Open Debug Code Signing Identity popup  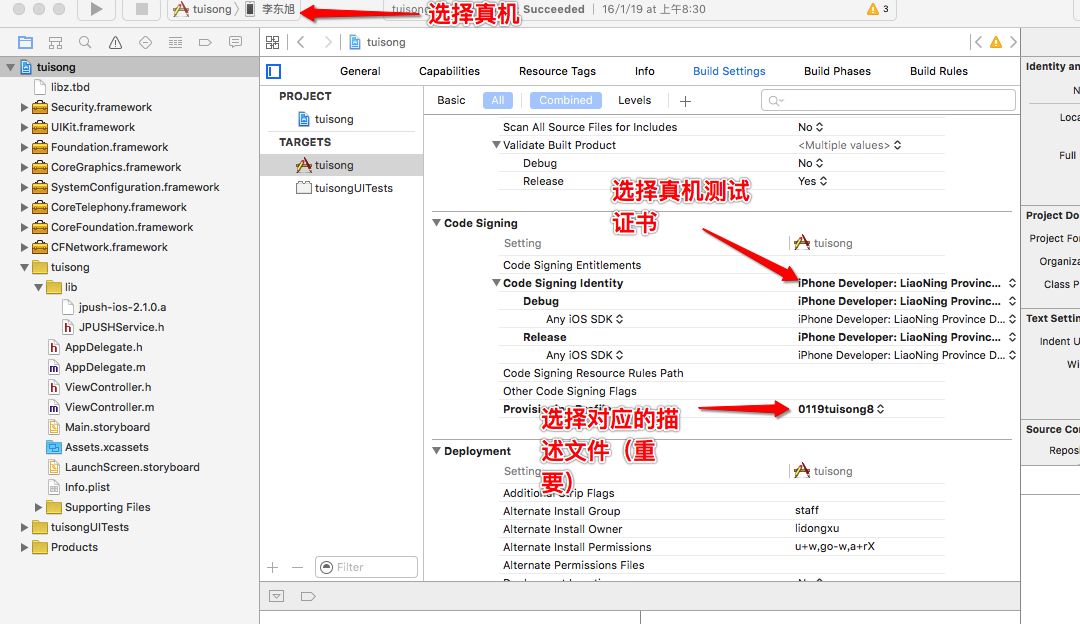point(906,301)
